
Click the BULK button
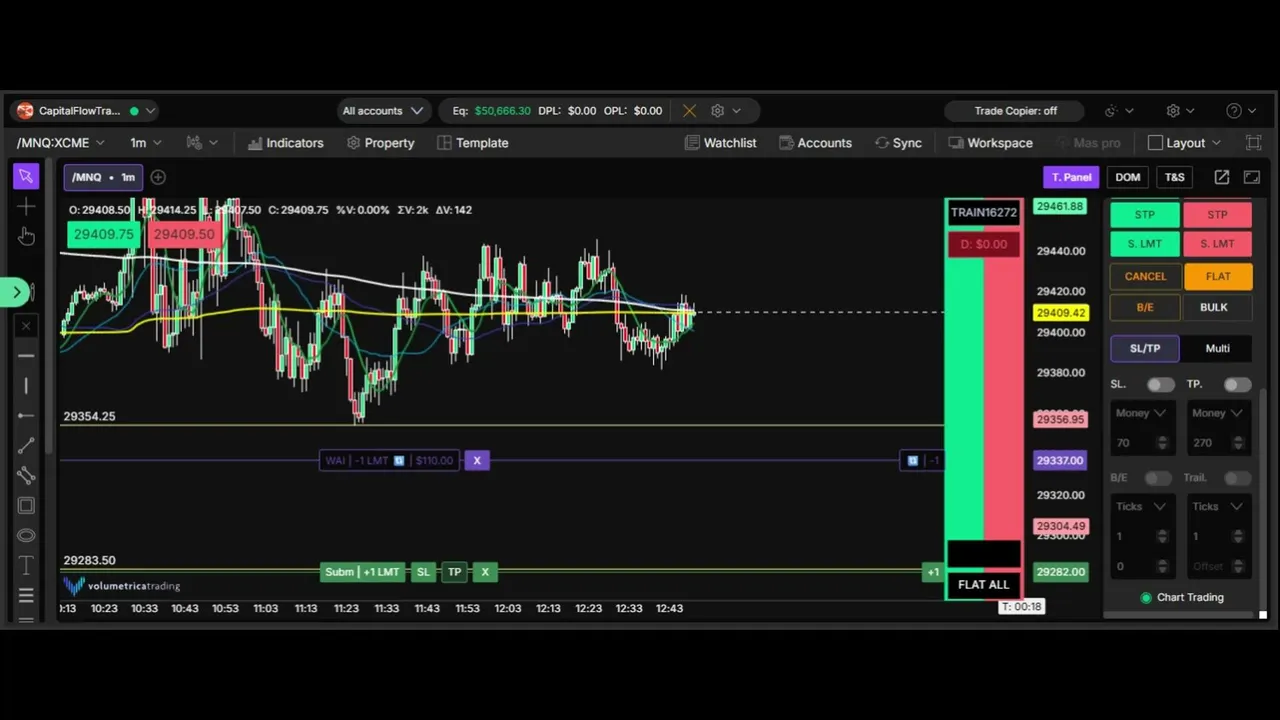click(1214, 307)
